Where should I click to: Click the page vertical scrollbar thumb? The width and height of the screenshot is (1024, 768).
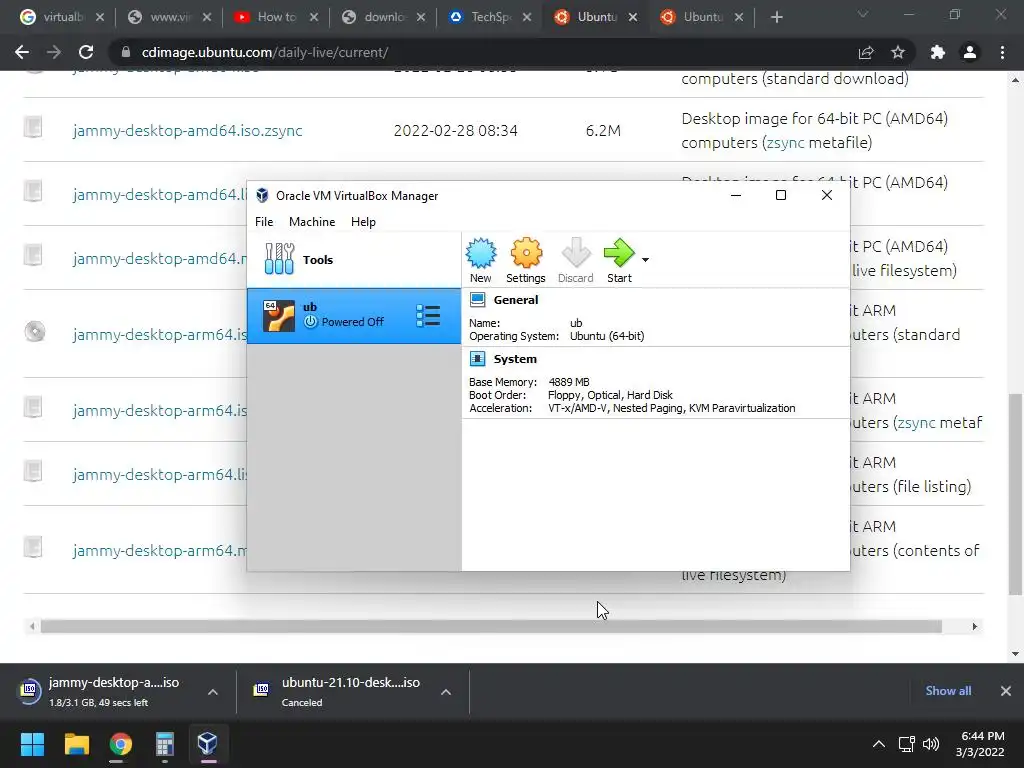point(1015,493)
